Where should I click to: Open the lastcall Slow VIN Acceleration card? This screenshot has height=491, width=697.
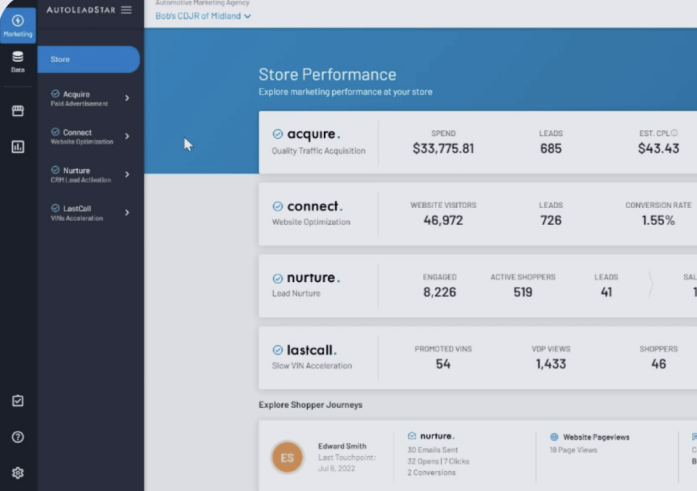pos(478,358)
